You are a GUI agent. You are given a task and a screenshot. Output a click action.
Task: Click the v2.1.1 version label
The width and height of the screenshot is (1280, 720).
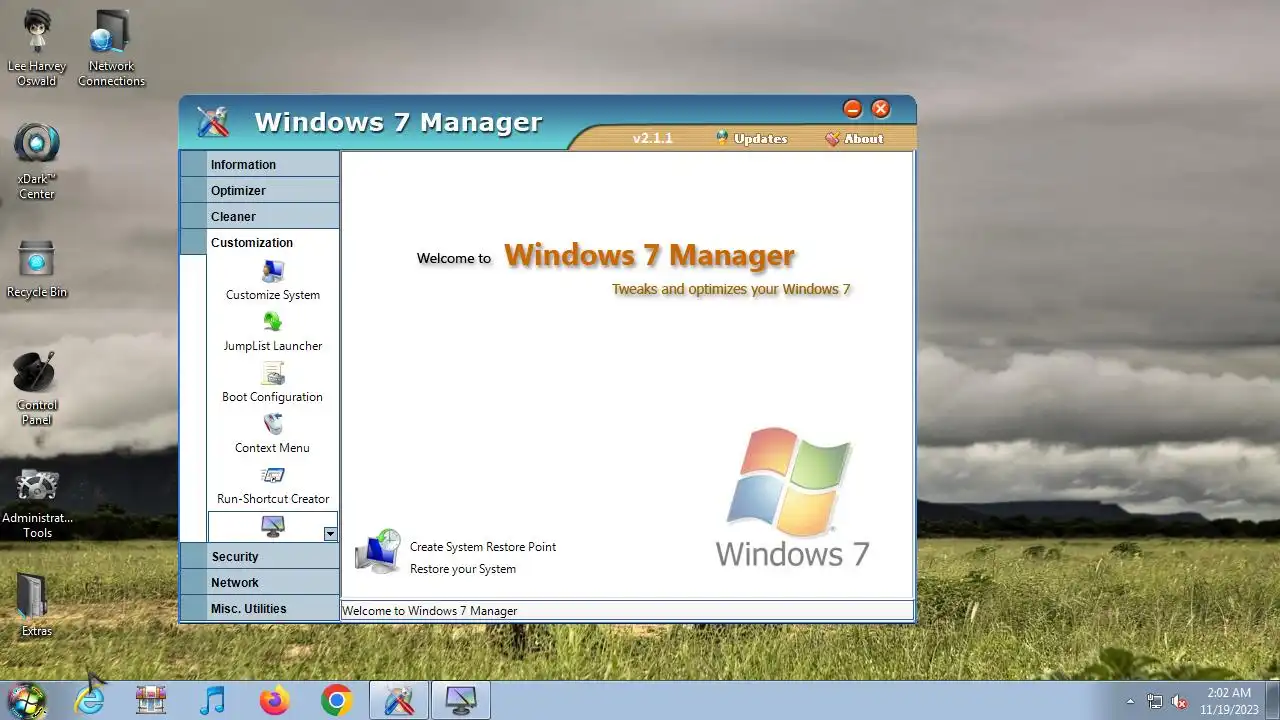tap(653, 139)
